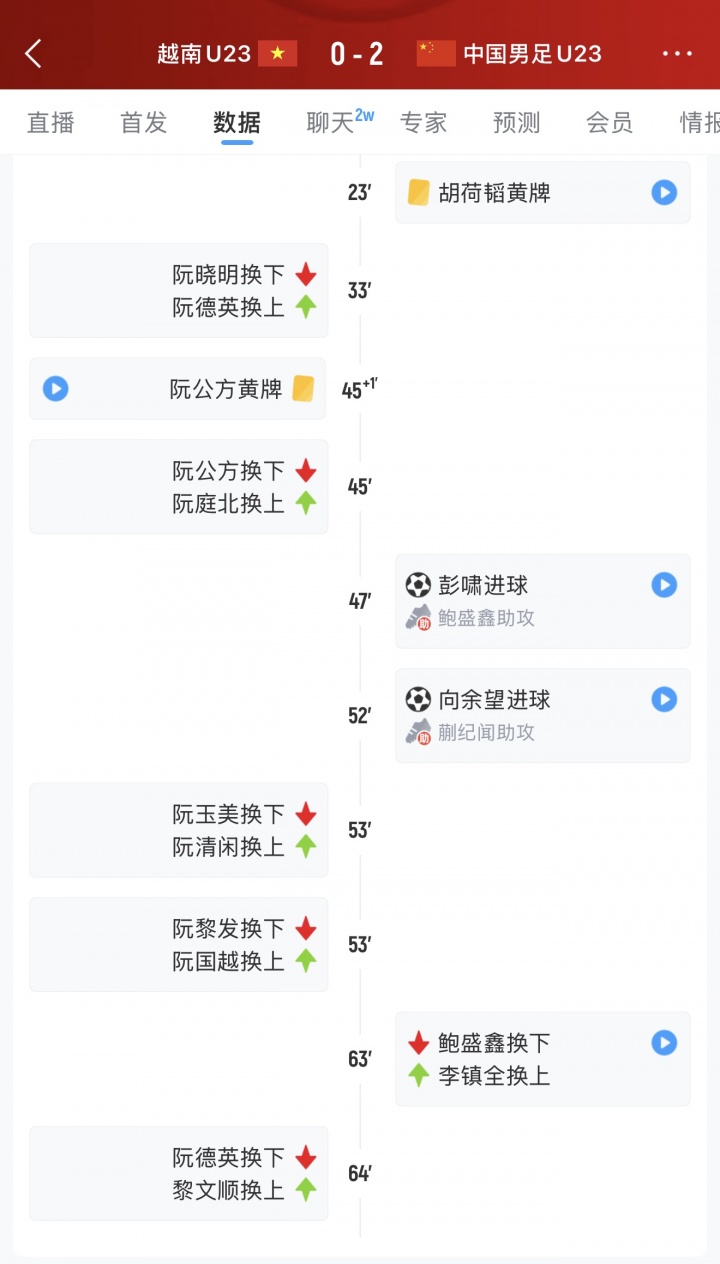
Task: Tap the 0 - 2 match score
Action: coord(357,54)
